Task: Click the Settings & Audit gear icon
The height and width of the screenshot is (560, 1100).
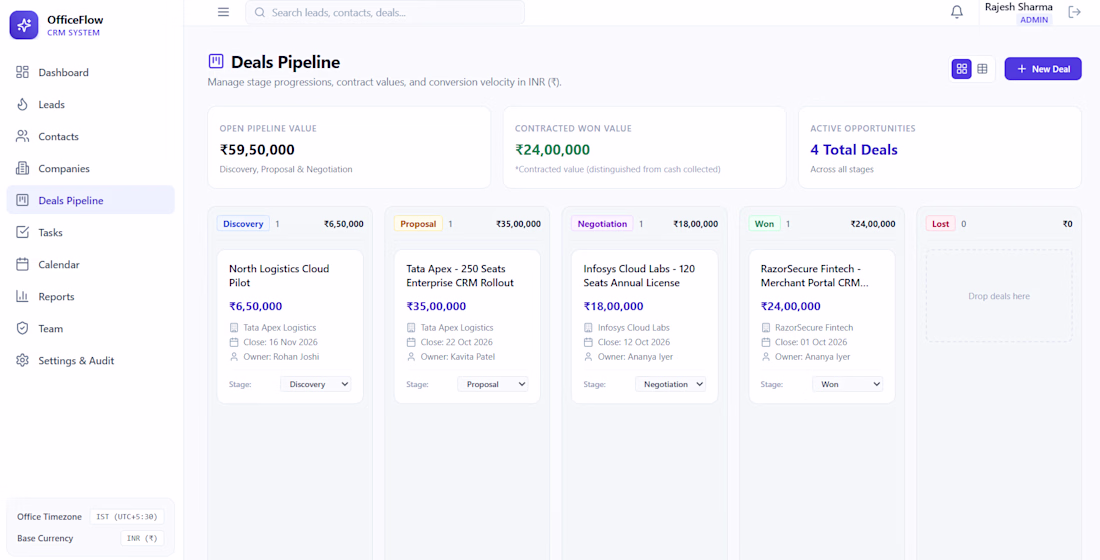Action: point(22,361)
